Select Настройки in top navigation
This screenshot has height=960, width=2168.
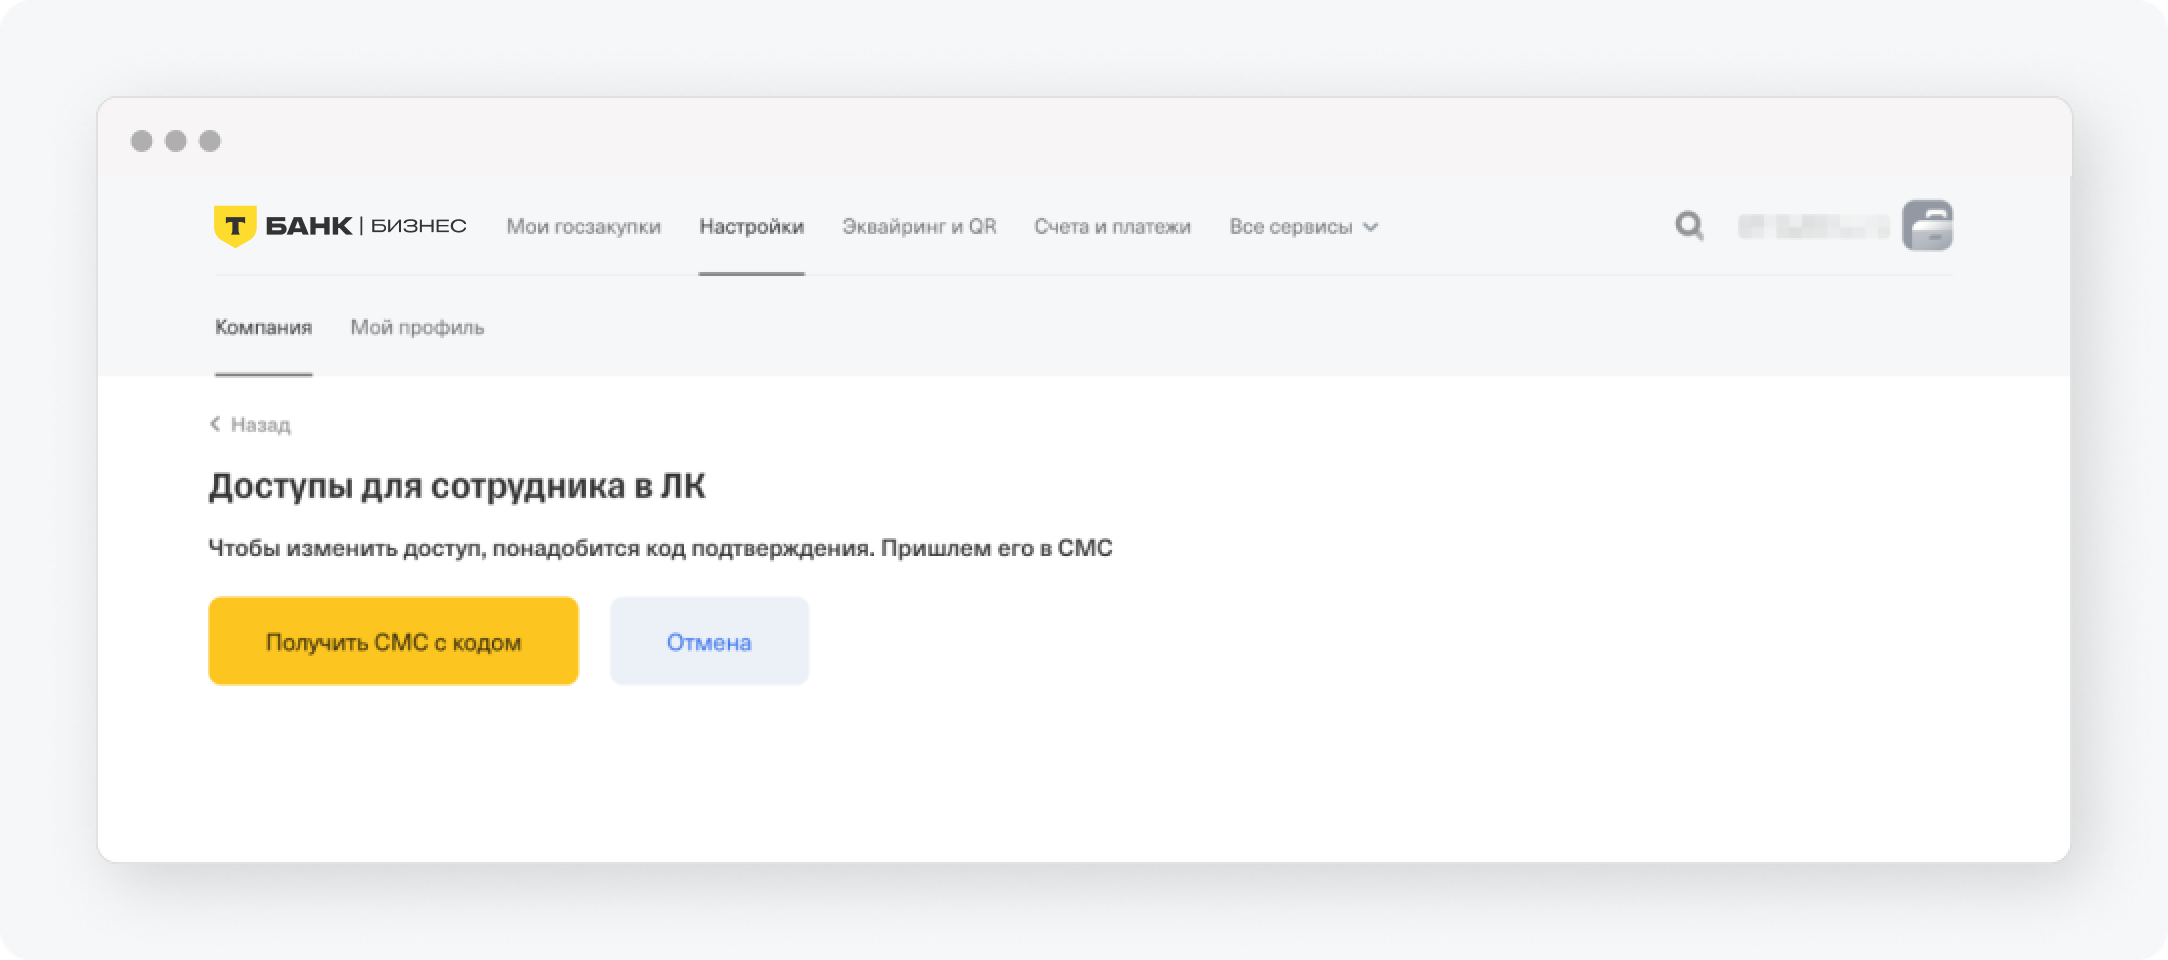(751, 227)
